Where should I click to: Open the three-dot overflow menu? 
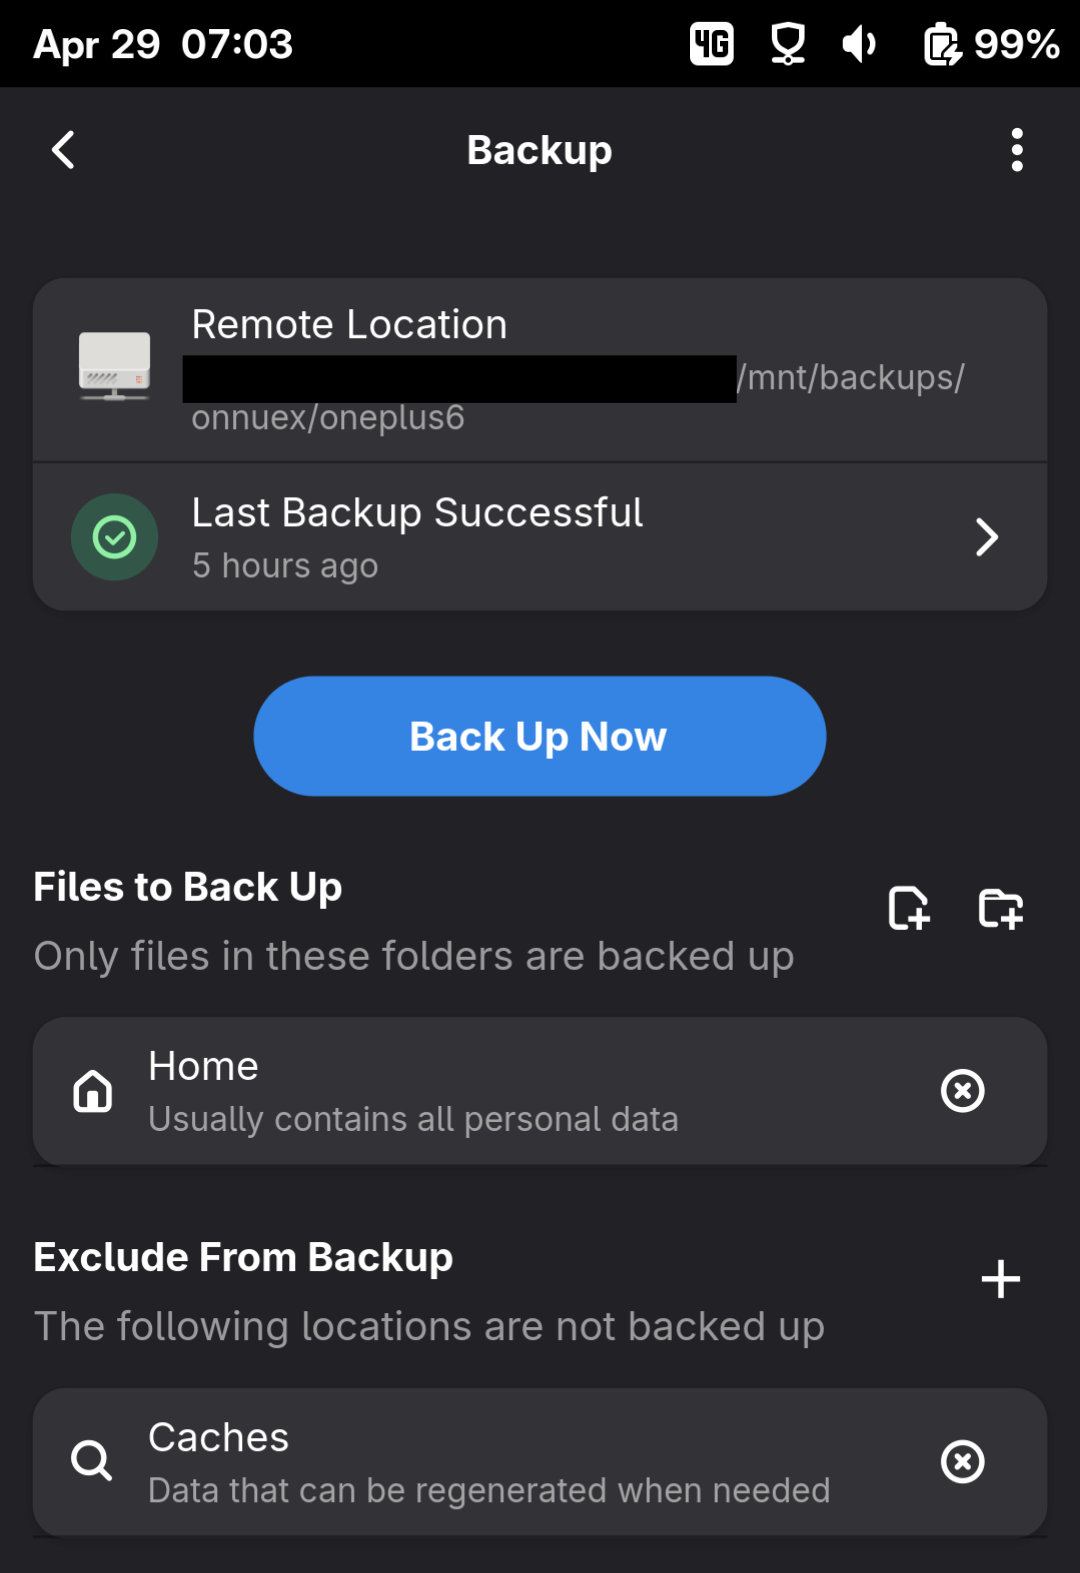[x=1016, y=150]
